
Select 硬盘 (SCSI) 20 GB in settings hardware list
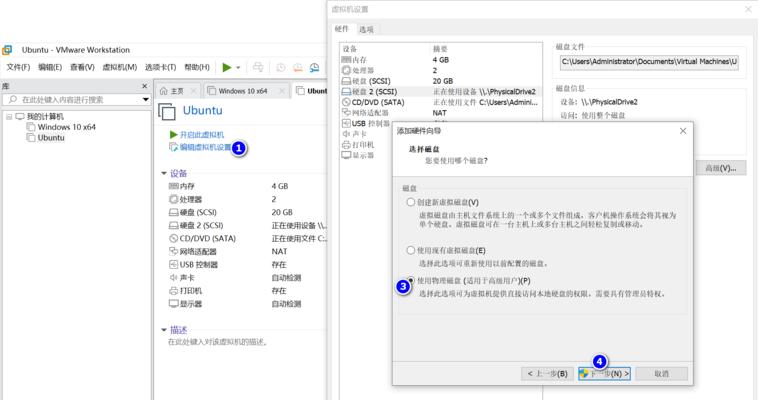point(441,81)
